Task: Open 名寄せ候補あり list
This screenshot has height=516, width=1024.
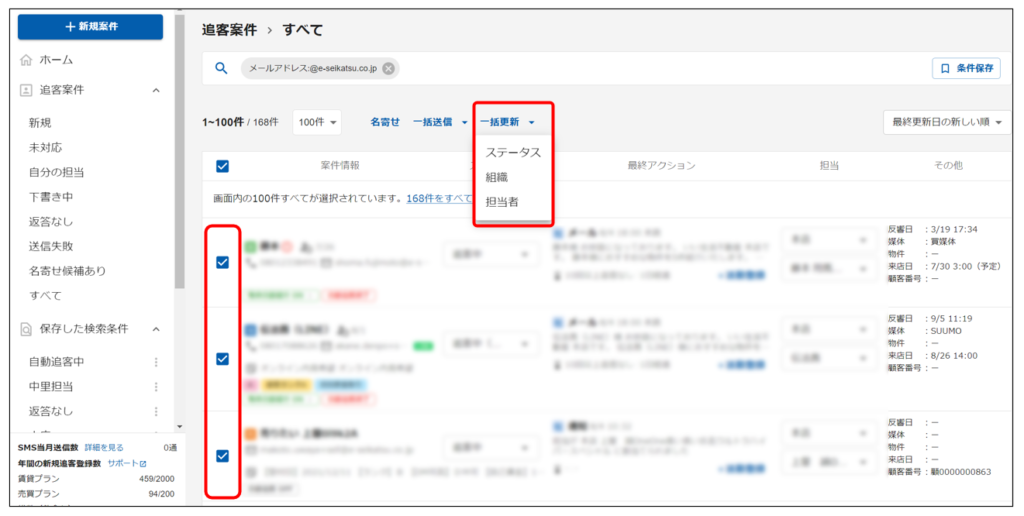Action: [x=67, y=270]
